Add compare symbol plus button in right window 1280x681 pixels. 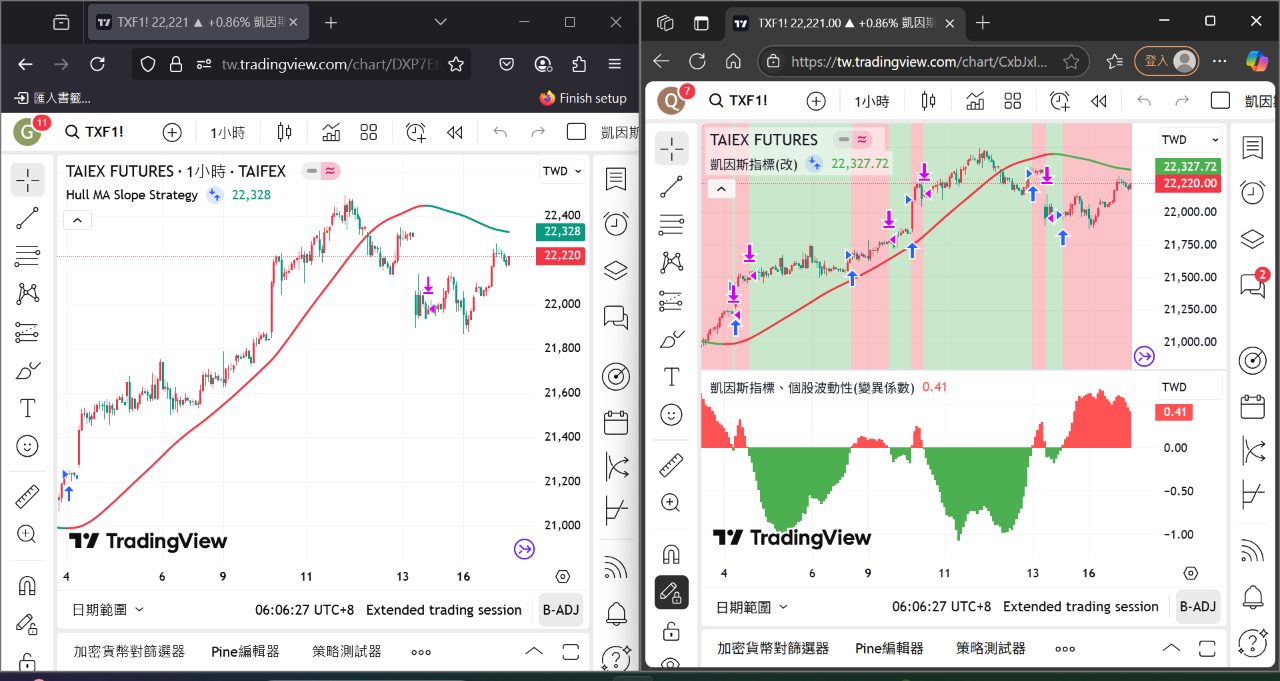coord(816,100)
